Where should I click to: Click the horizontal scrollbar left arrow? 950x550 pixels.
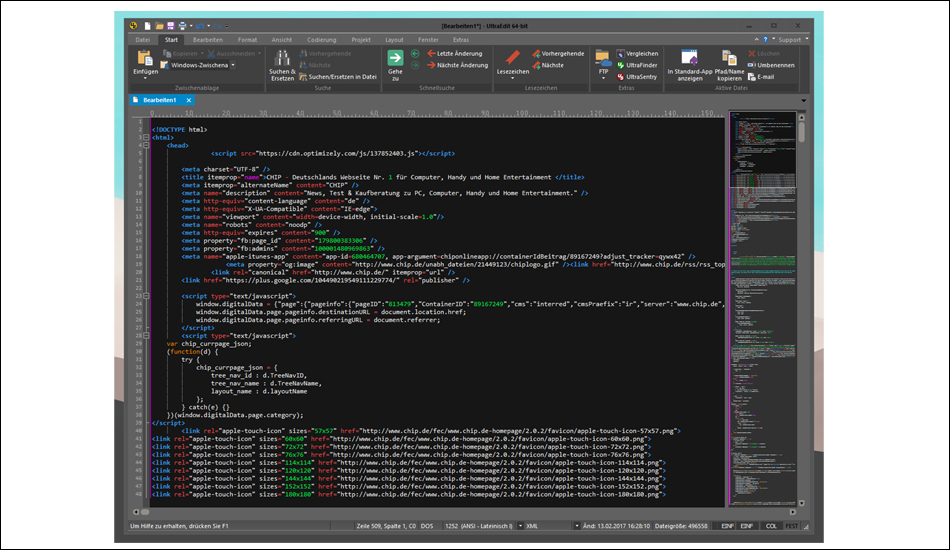(x=136, y=512)
